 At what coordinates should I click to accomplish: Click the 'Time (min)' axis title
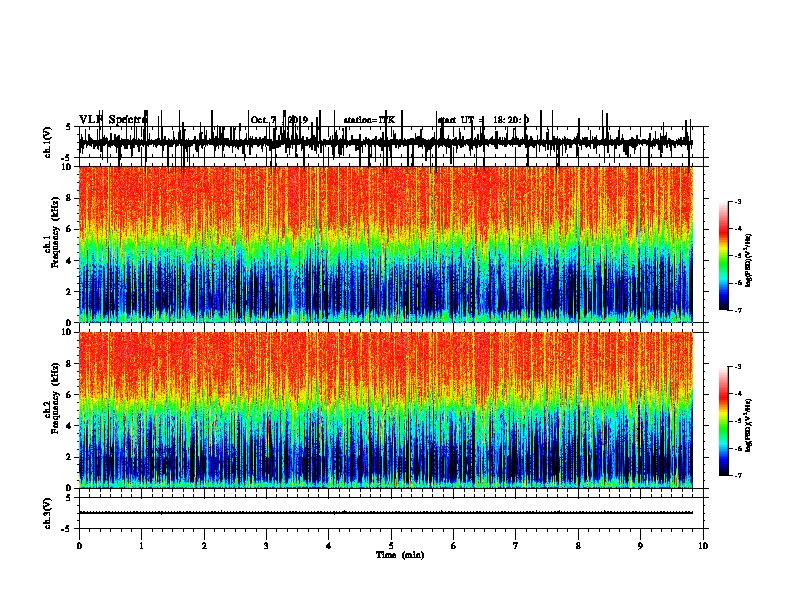point(400,555)
